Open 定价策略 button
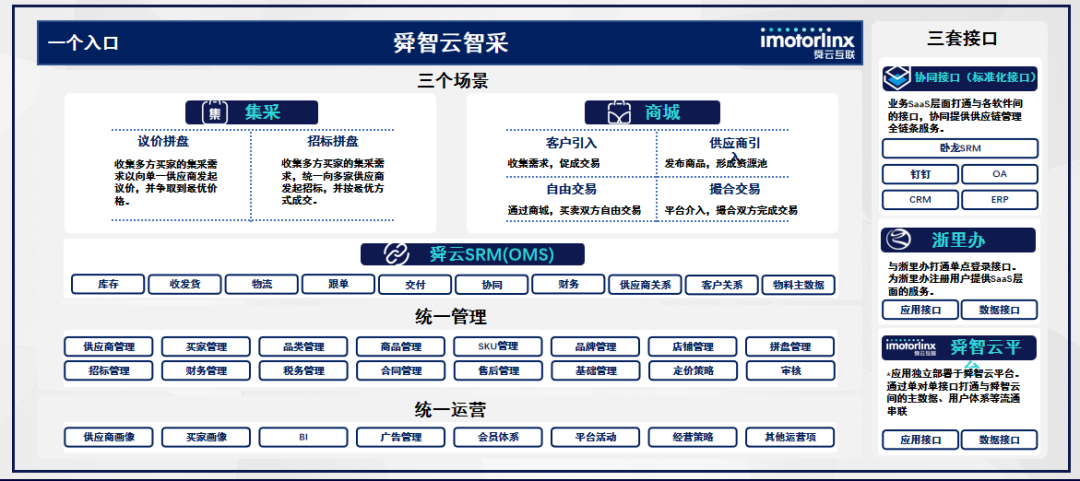Viewport: 1080px width, 481px height. tap(692, 371)
